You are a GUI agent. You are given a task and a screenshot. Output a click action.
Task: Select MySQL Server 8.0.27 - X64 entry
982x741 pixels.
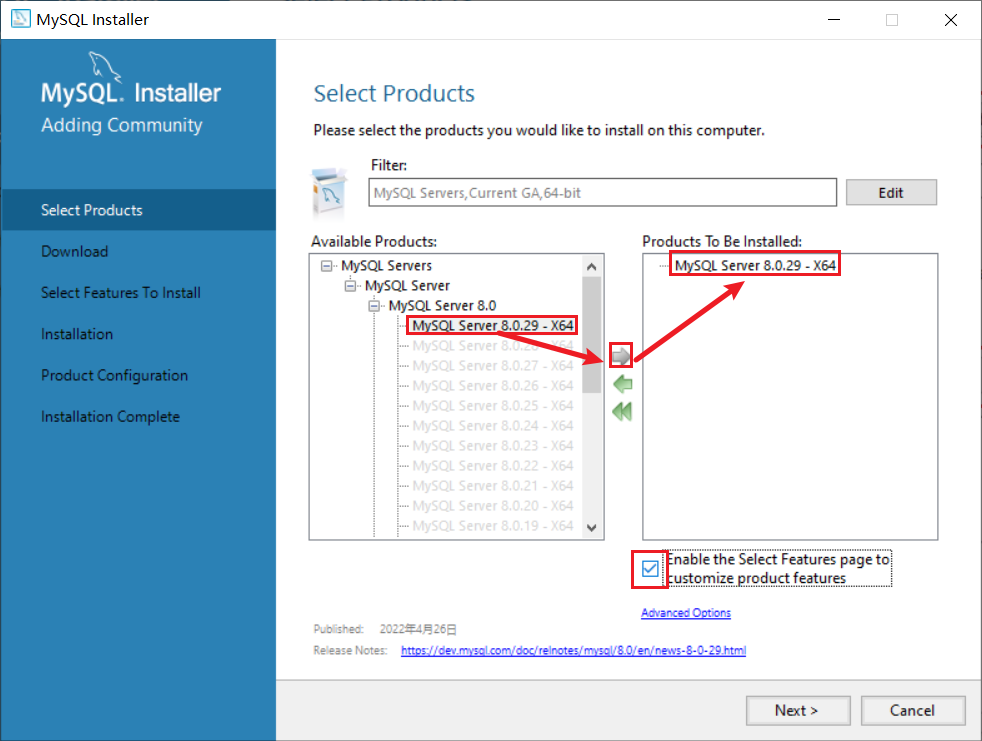tap(492, 366)
